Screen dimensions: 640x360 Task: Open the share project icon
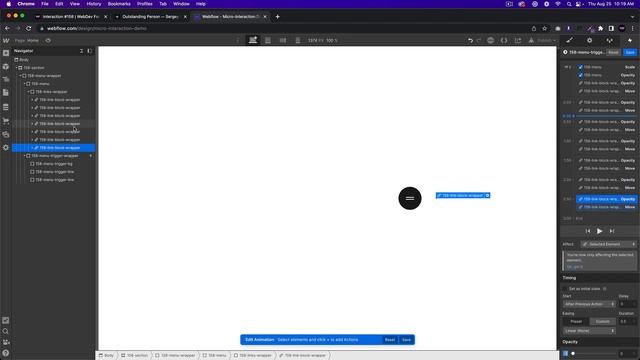point(518,40)
